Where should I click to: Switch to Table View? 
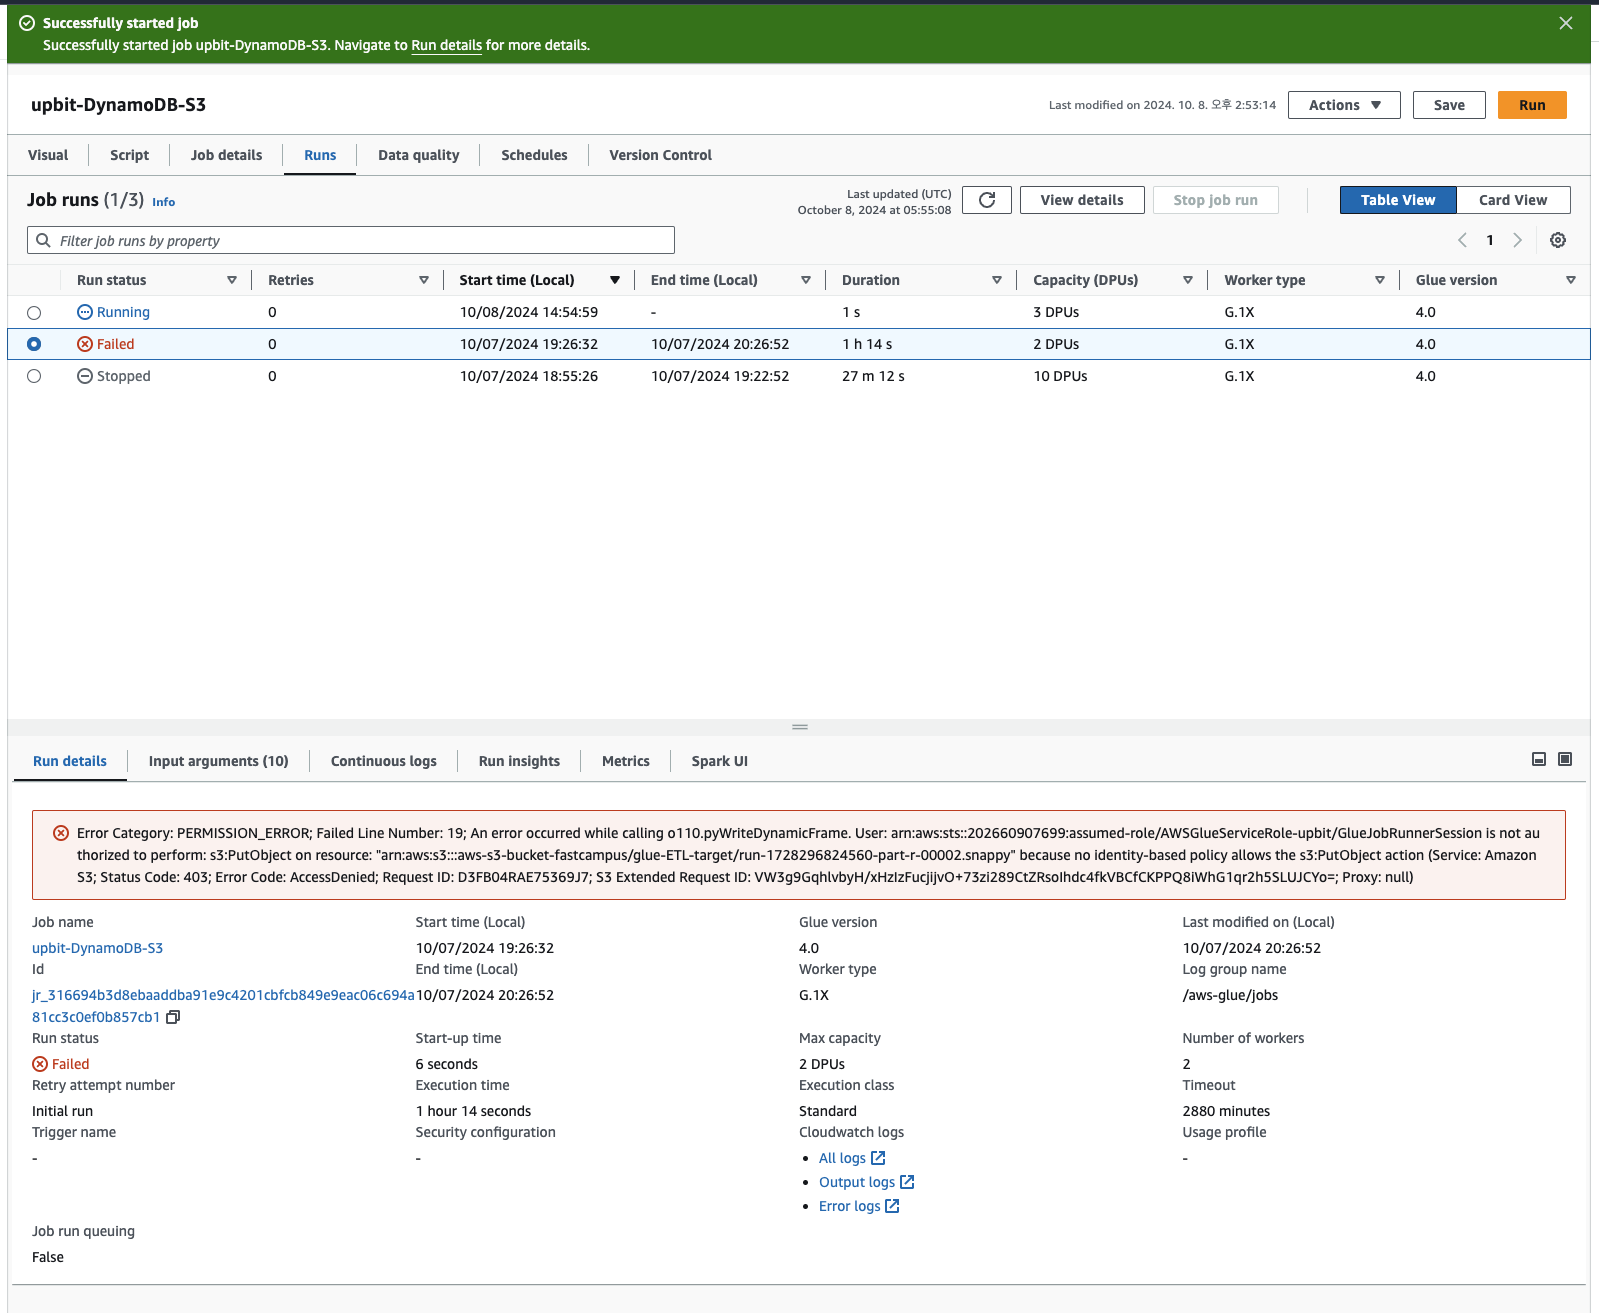(1398, 200)
